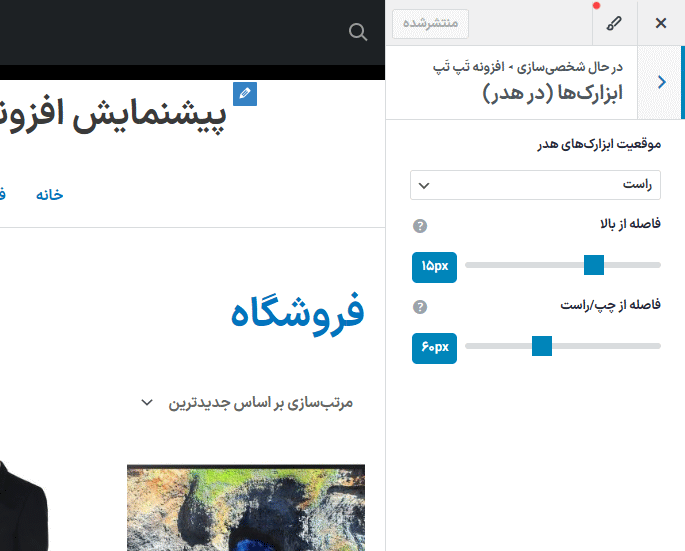
Task: Open the header widgets position dropdown راست
Action: 535,185
